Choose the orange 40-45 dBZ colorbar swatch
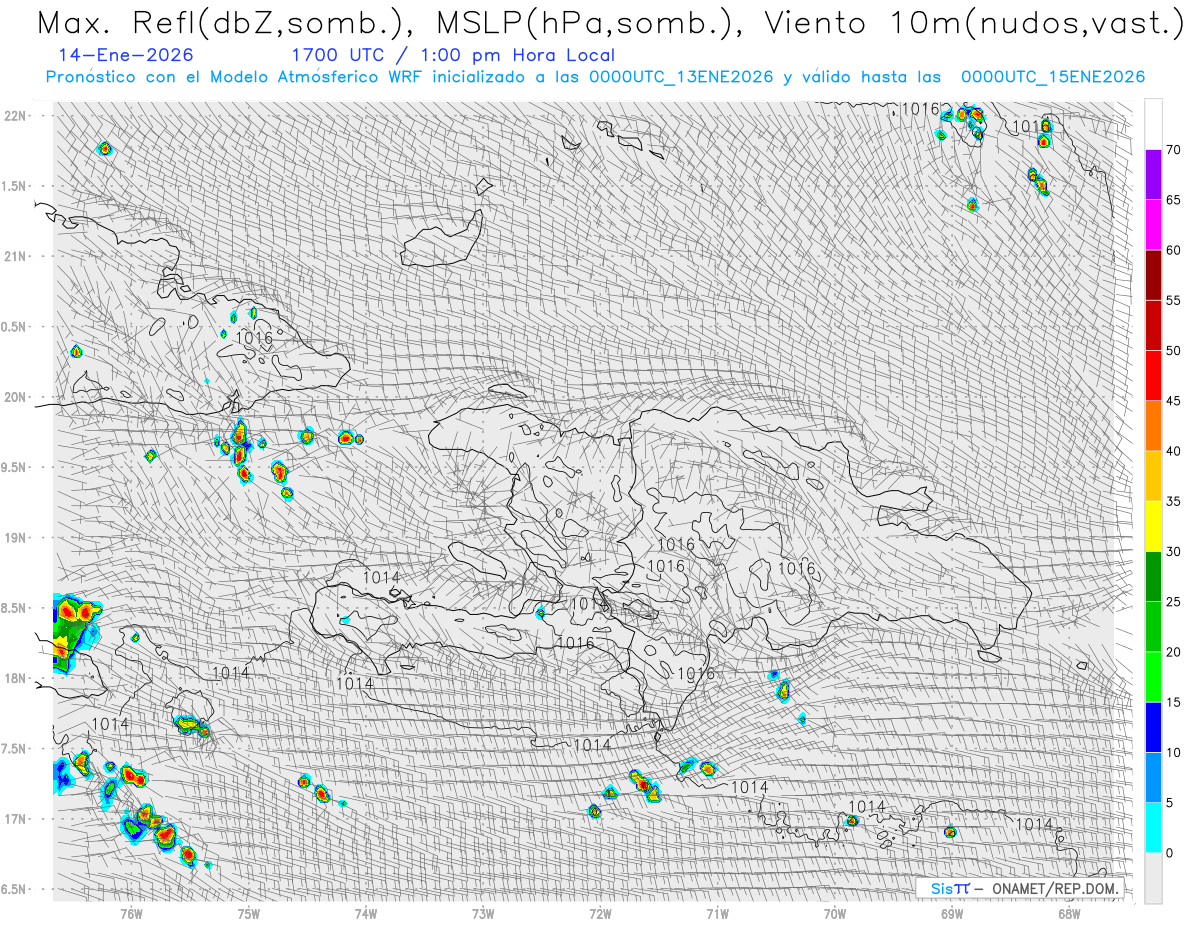This screenshot has width=1200, height=927. tap(1153, 426)
